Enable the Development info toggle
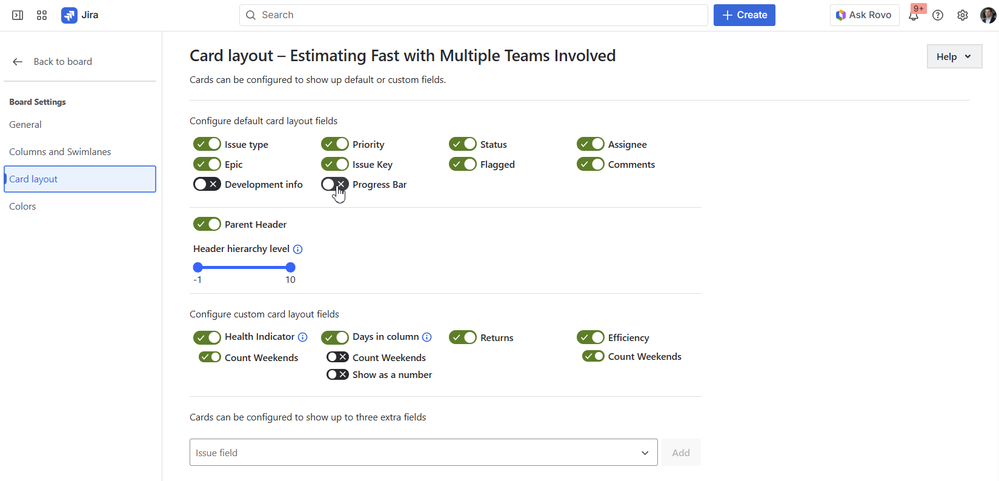 [207, 185]
